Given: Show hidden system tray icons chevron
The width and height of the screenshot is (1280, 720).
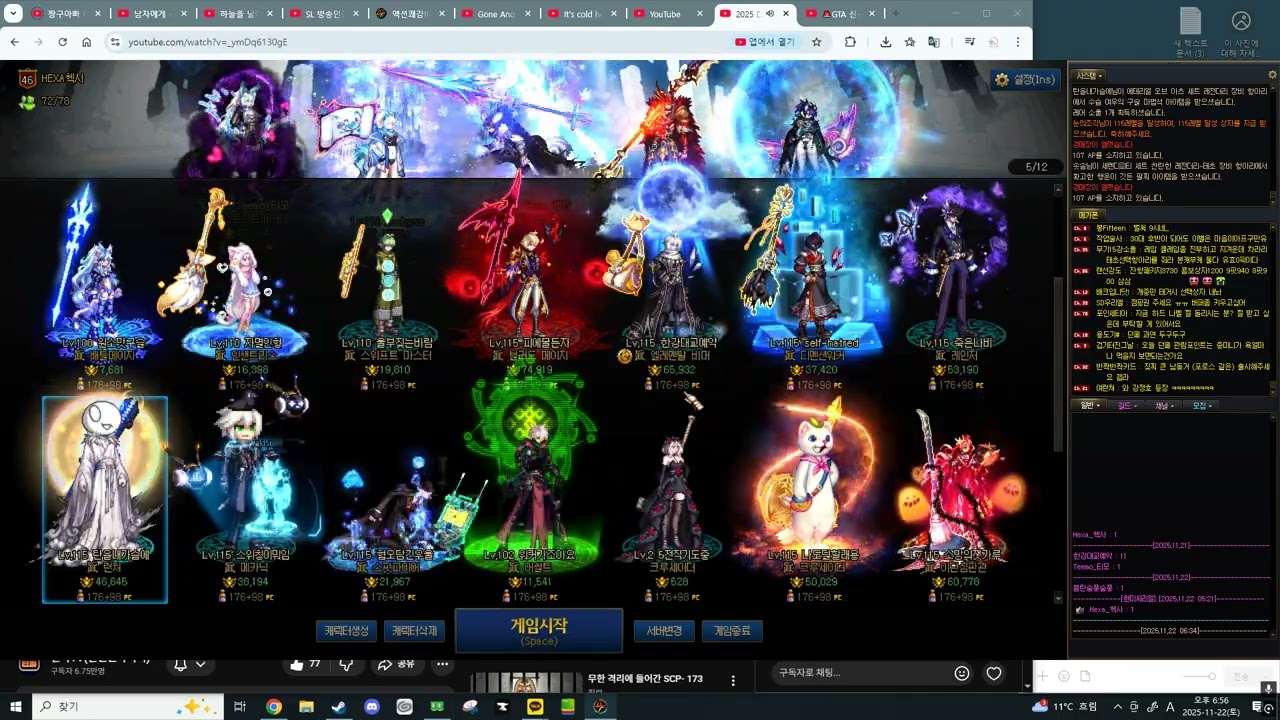Looking at the screenshot, I should coord(1118,706).
